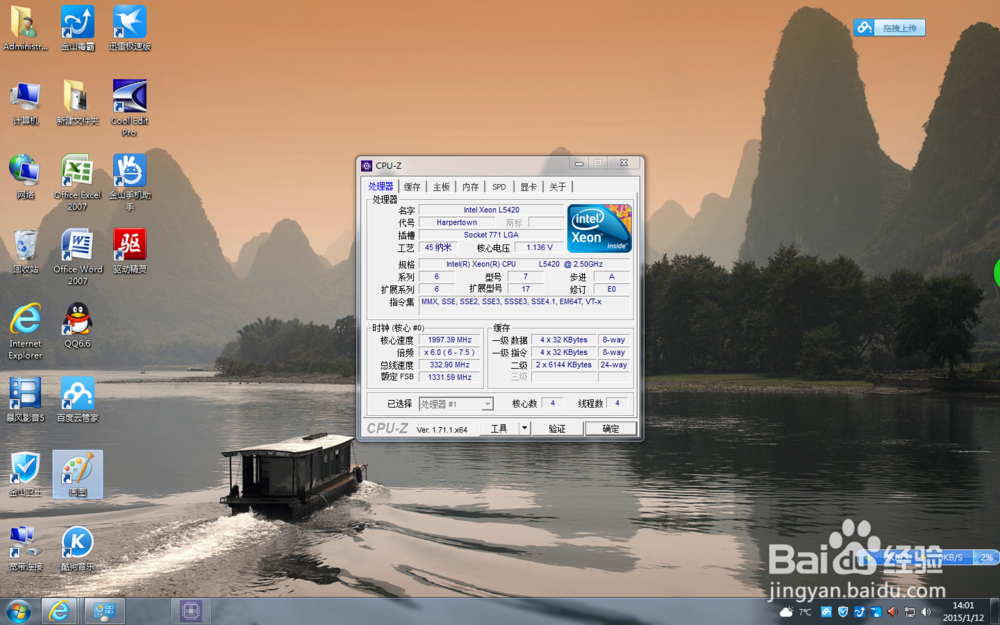
Task: Click the Intel Xeon inside logo
Action: [x=599, y=228]
